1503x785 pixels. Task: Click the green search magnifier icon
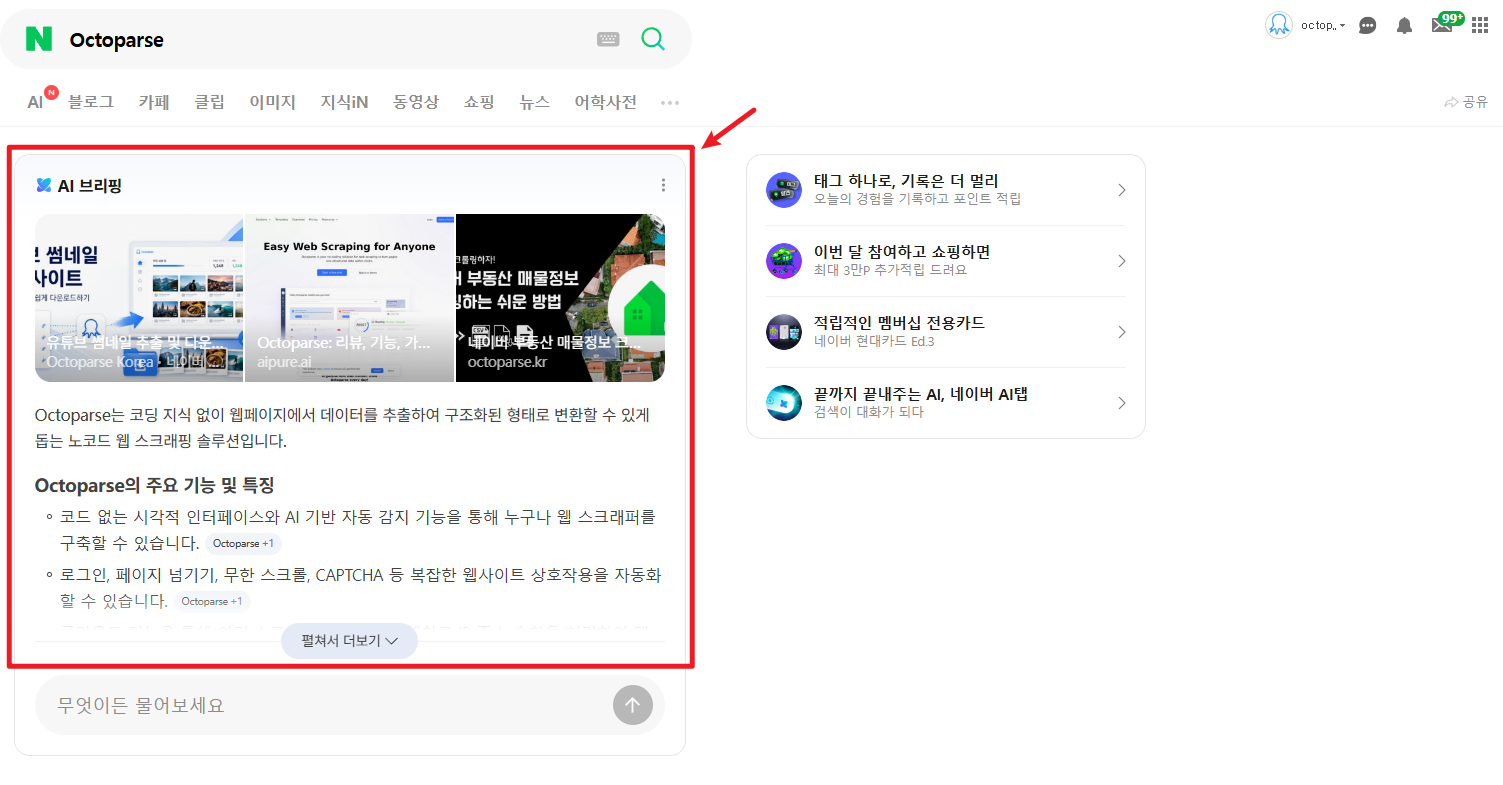click(653, 39)
